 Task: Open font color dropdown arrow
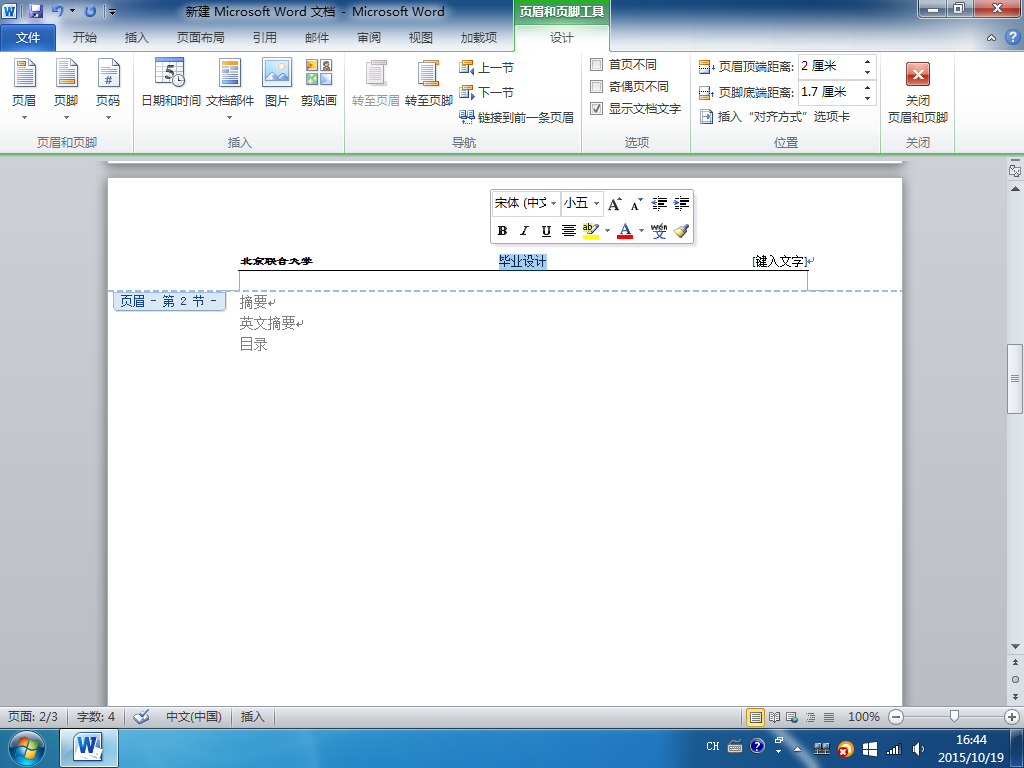pyautogui.click(x=641, y=231)
